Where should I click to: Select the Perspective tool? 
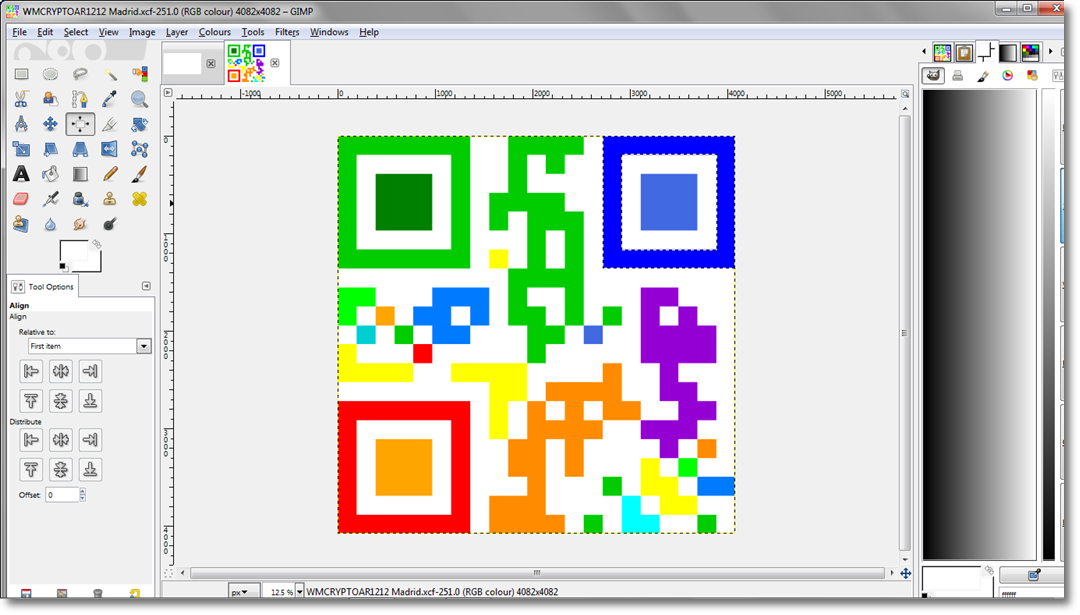pyautogui.click(x=80, y=149)
